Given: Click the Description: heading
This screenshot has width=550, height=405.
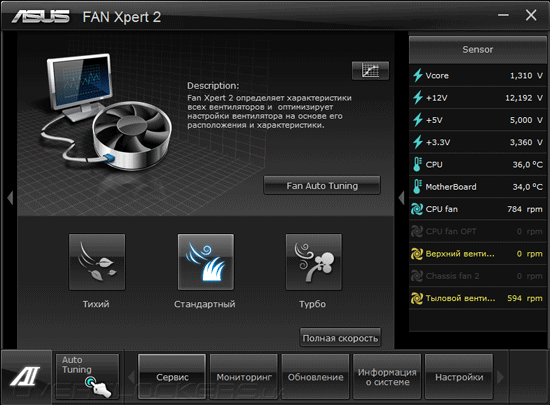Looking at the screenshot, I should point(213,86).
